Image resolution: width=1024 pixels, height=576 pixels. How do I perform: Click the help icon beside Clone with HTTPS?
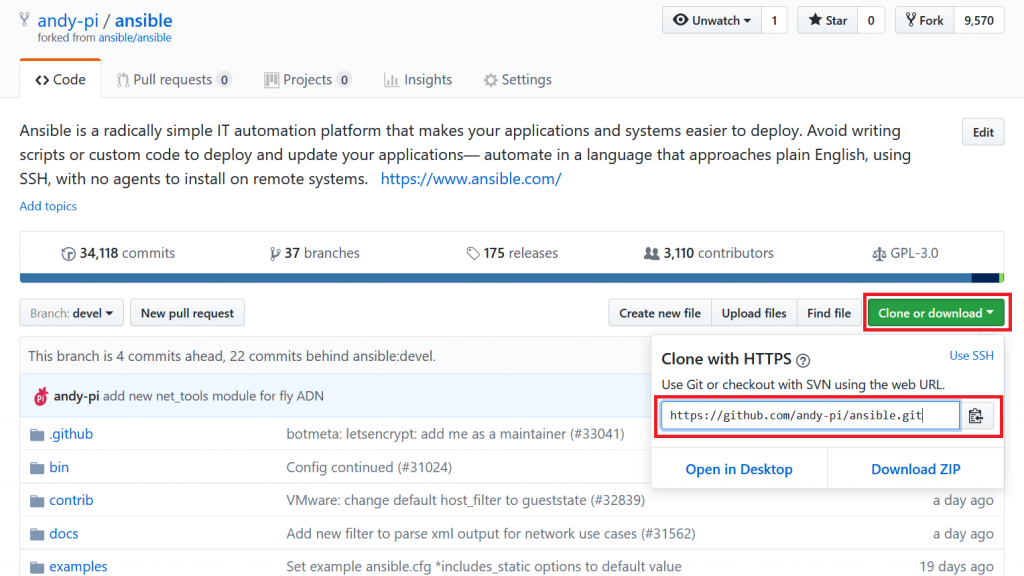coord(803,360)
